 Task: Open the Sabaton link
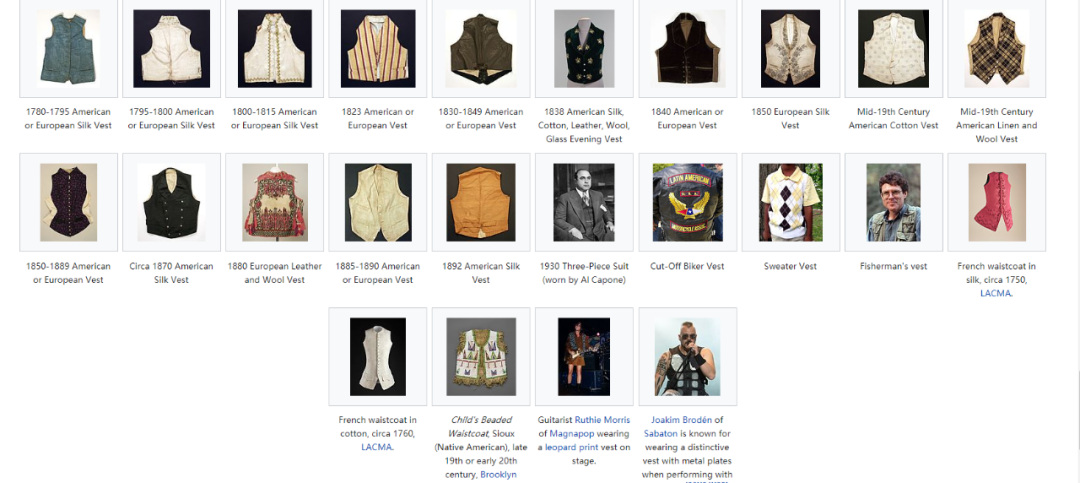[661, 433]
